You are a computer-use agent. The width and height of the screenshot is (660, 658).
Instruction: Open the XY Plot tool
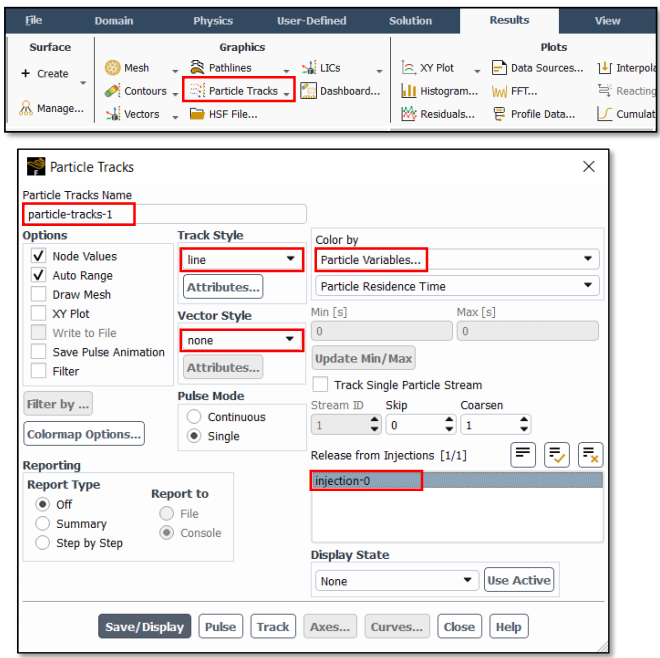point(427,68)
